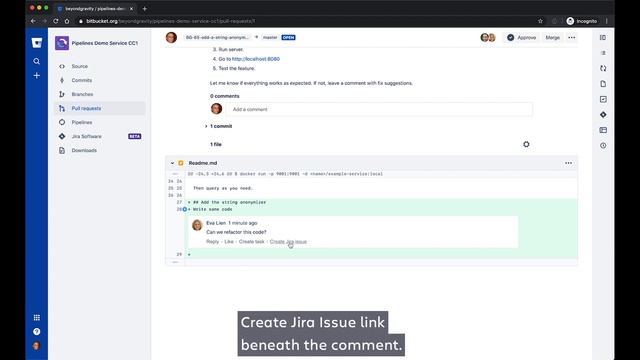Open Commits in the repository navigation

pos(82,80)
